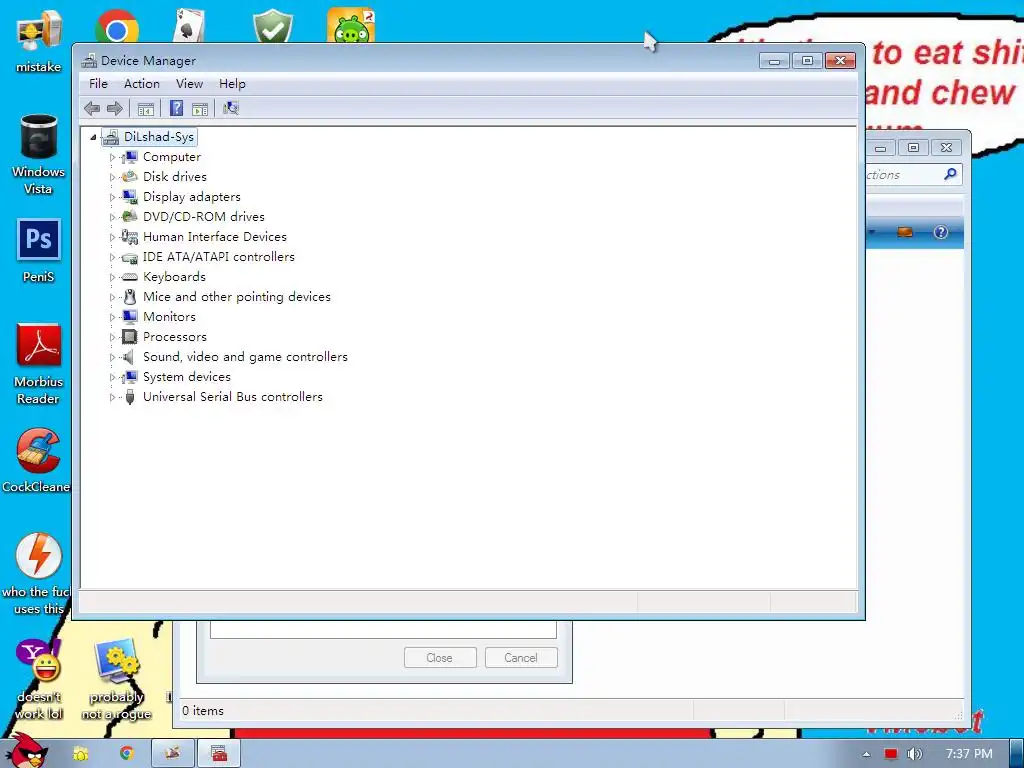Click the 7:37 PM clock
1024x768 pixels.
969,754
